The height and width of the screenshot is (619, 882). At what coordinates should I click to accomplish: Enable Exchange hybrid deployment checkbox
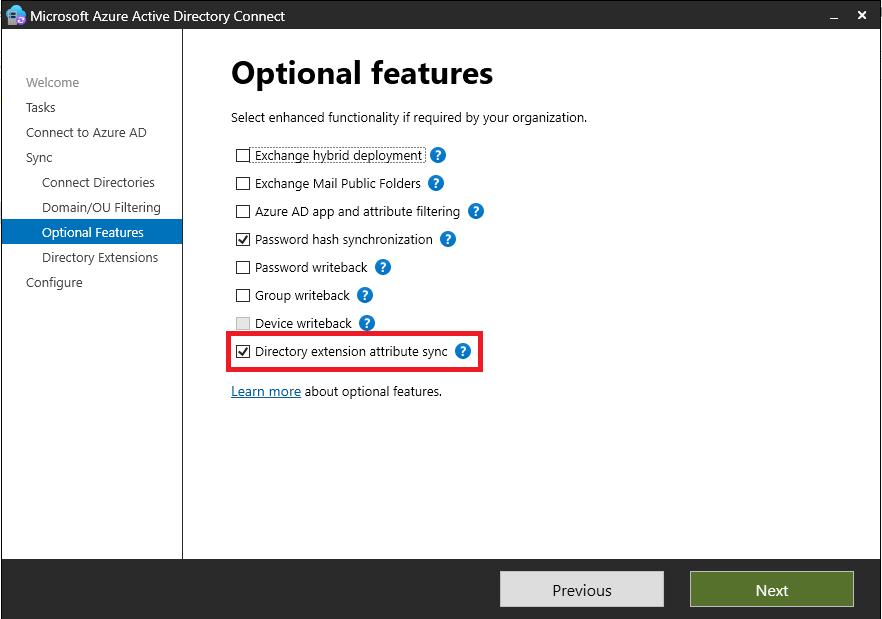[243, 156]
